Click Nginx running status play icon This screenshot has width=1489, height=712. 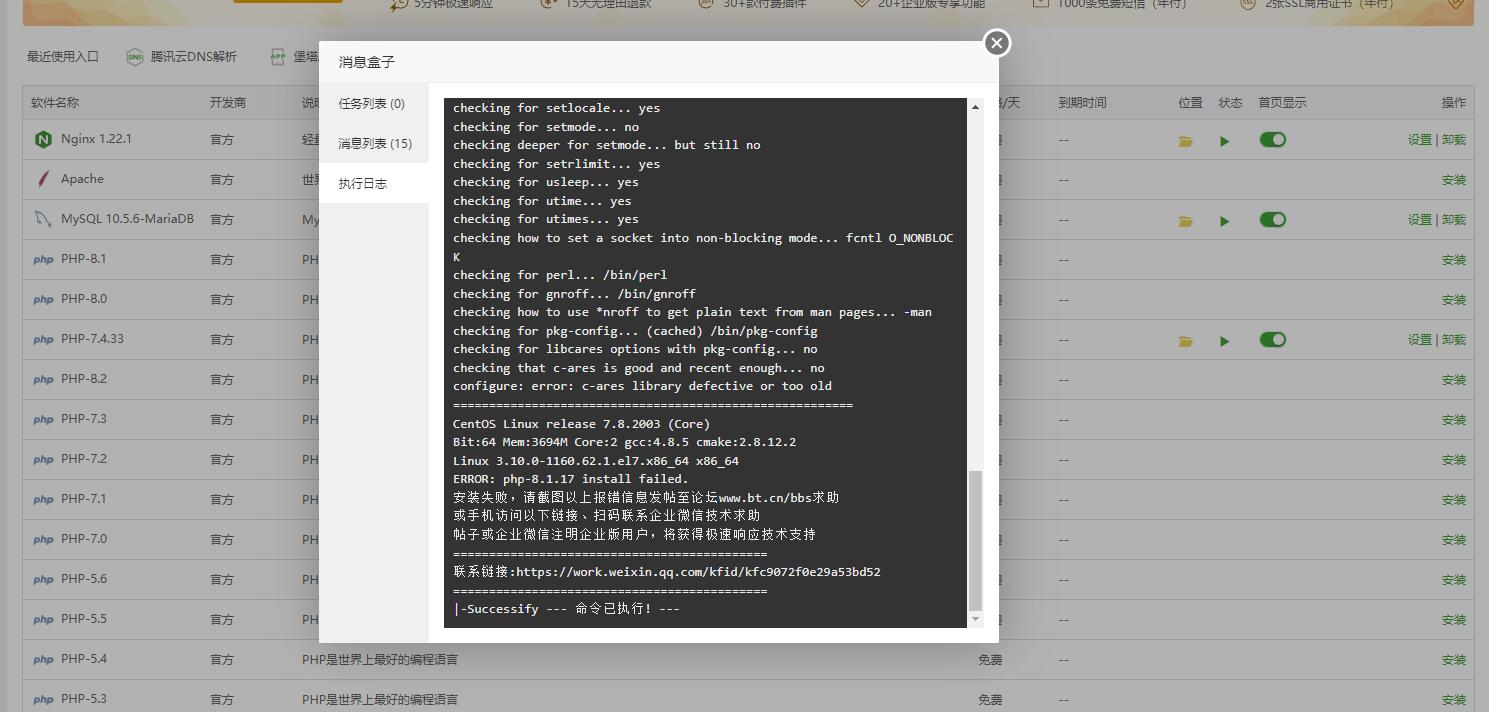(1224, 141)
